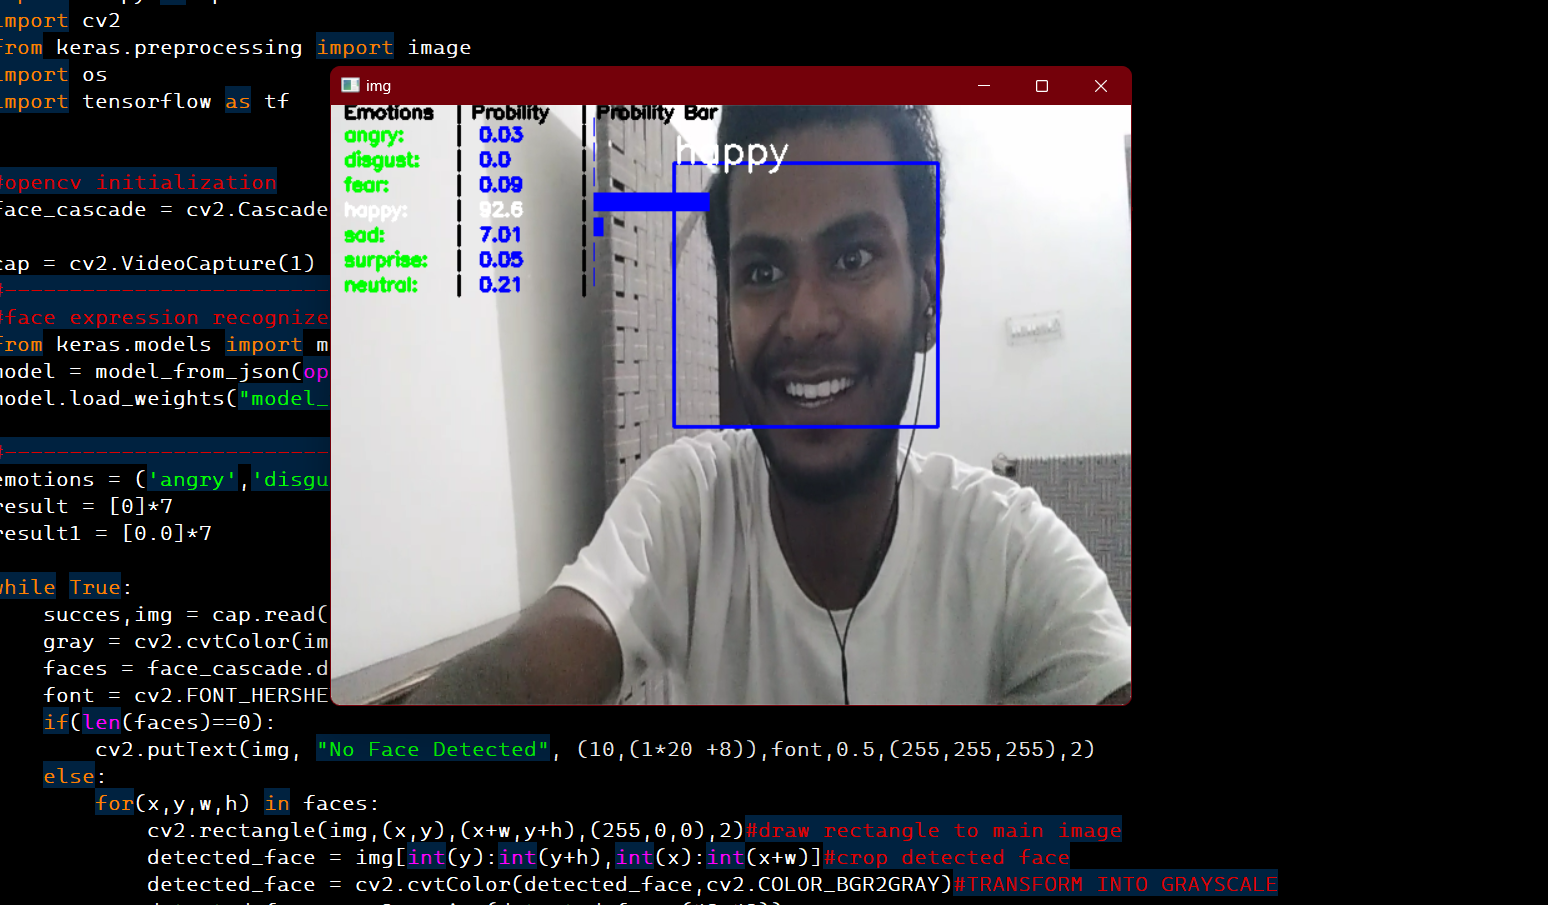Click the highlighted import keyword after keras.preprocessing
Screen dimensions: 1548x905
tap(355, 46)
